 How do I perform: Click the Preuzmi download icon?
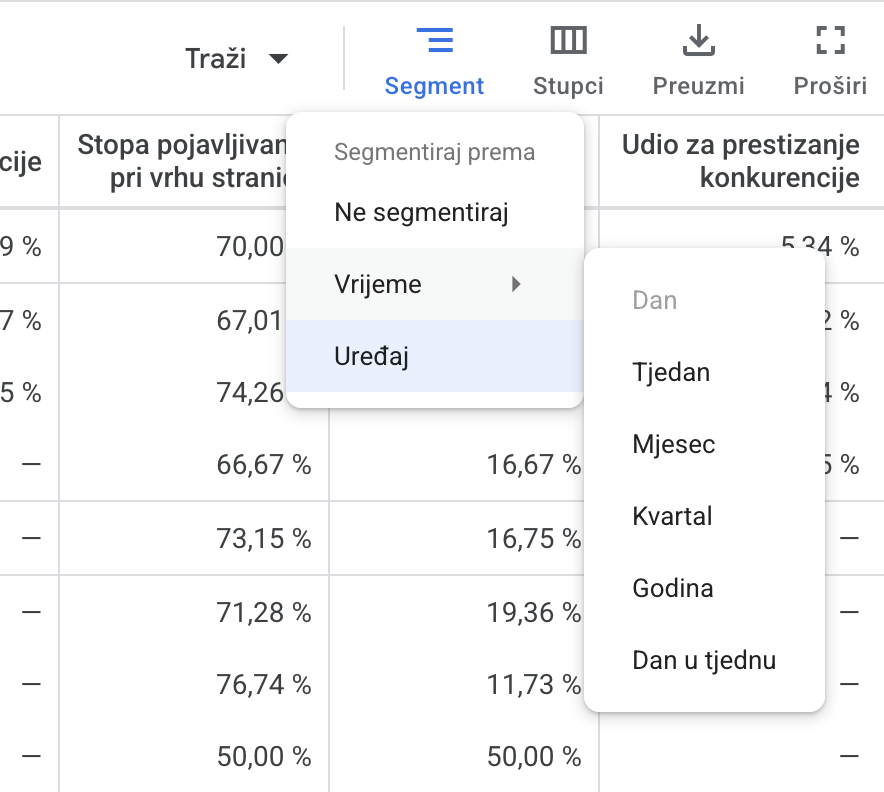(698, 41)
